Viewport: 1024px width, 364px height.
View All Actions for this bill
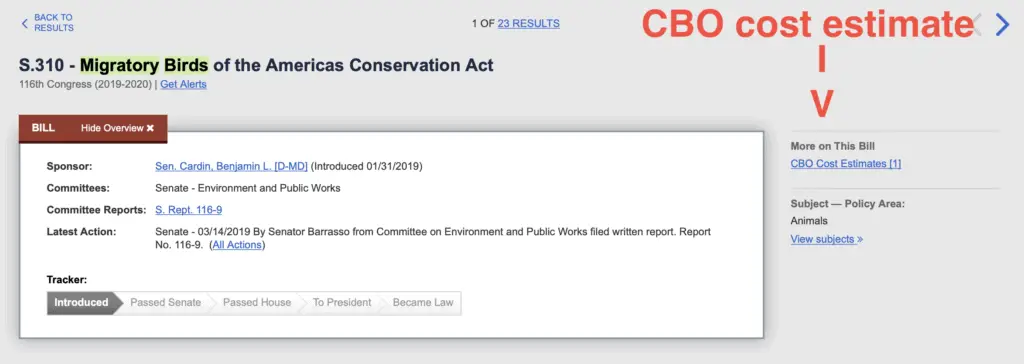point(237,245)
